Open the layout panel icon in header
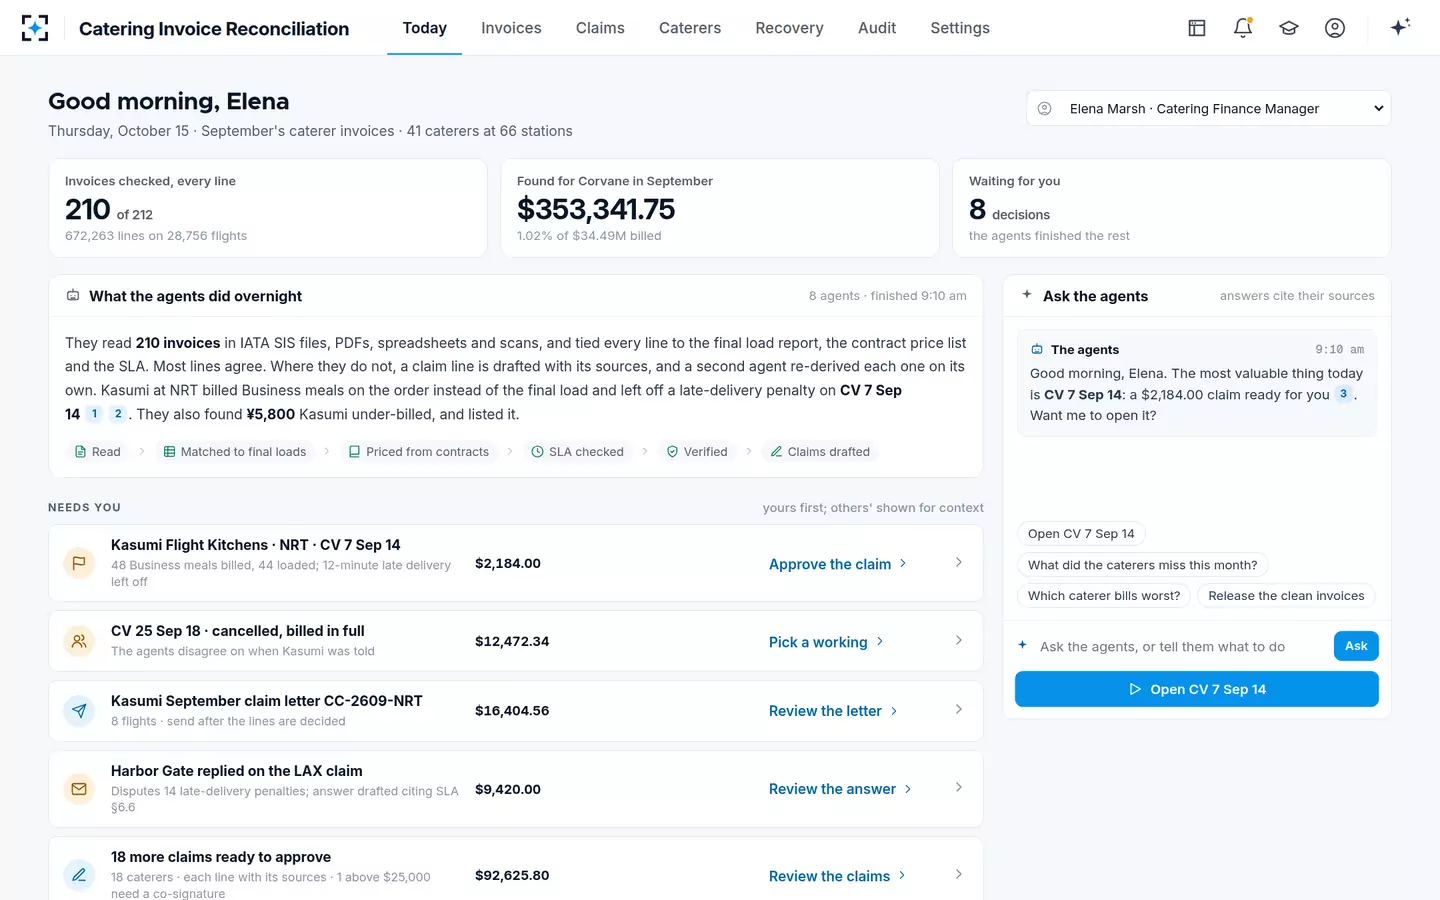This screenshot has height=900, width=1440. (1197, 28)
